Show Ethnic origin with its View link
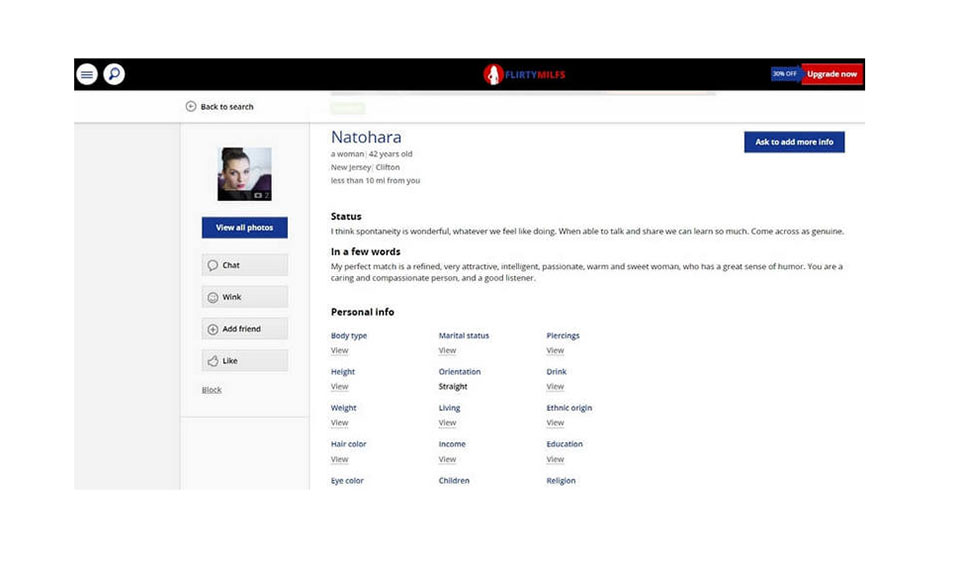 coord(555,423)
